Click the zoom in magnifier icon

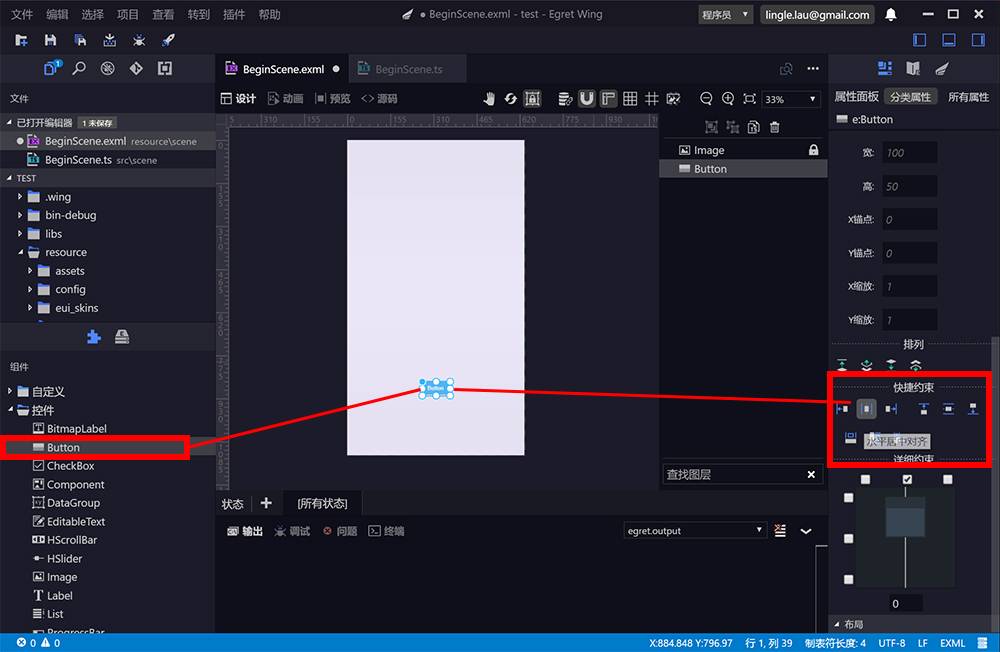coord(728,98)
